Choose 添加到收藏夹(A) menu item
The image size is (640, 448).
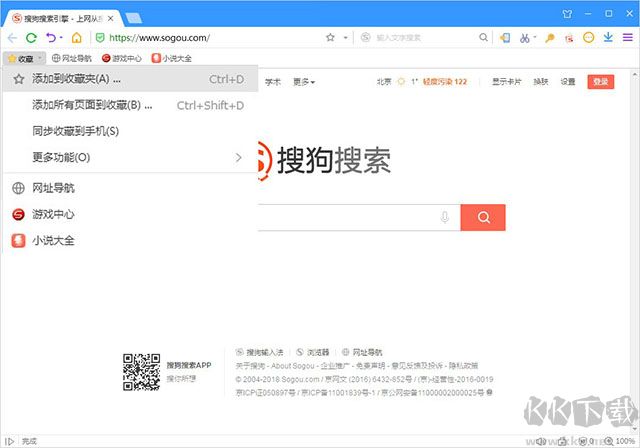pos(131,79)
